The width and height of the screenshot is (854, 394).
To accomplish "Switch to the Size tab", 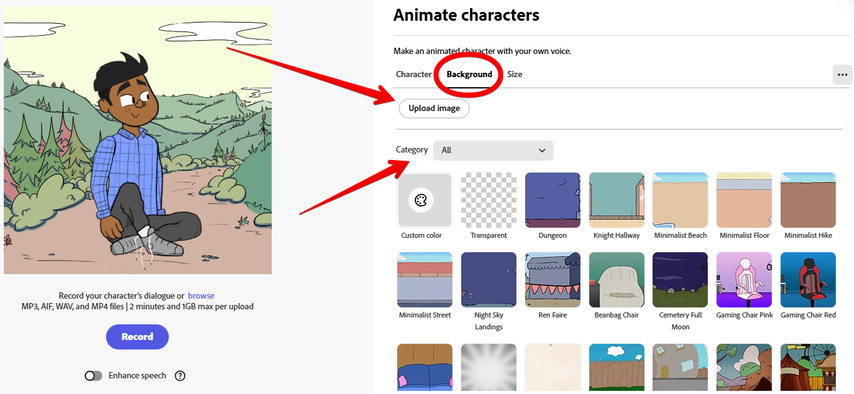I will coord(515,74).
